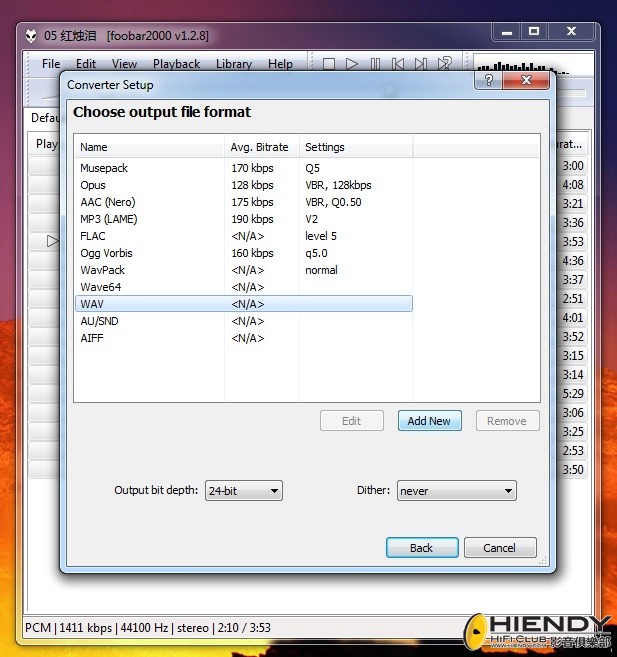This screenshot has width=617, height=657.
Task: Click the Back button
Action: (x=422, y=548)
